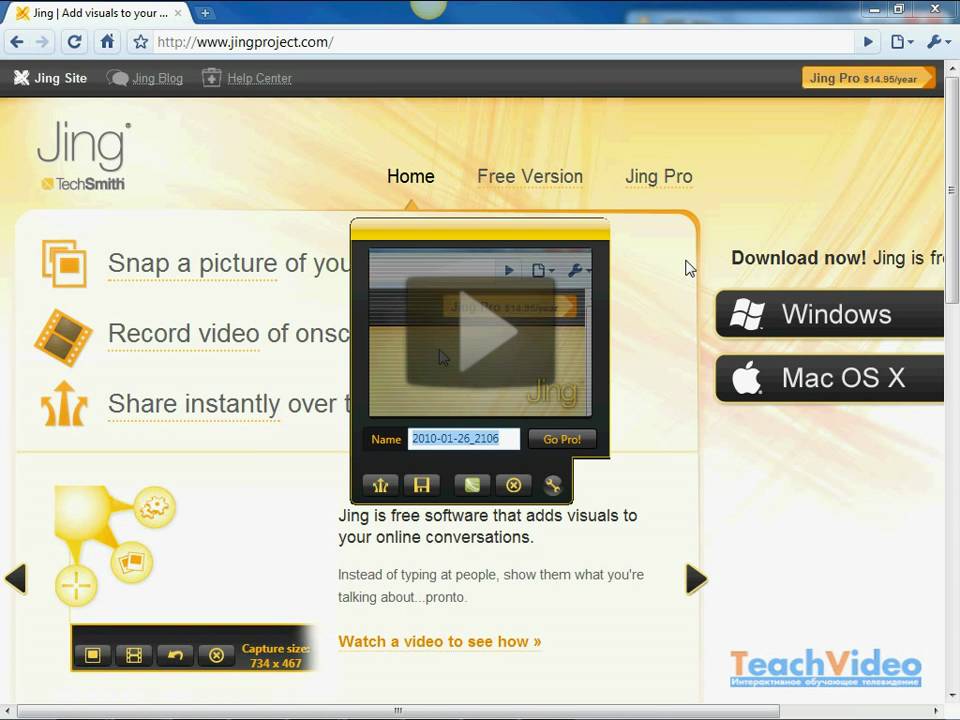The image size is (960, 720).
Task: Save capture with floppy disk icon
Action: pyautogui.click(x=422, y=486)
